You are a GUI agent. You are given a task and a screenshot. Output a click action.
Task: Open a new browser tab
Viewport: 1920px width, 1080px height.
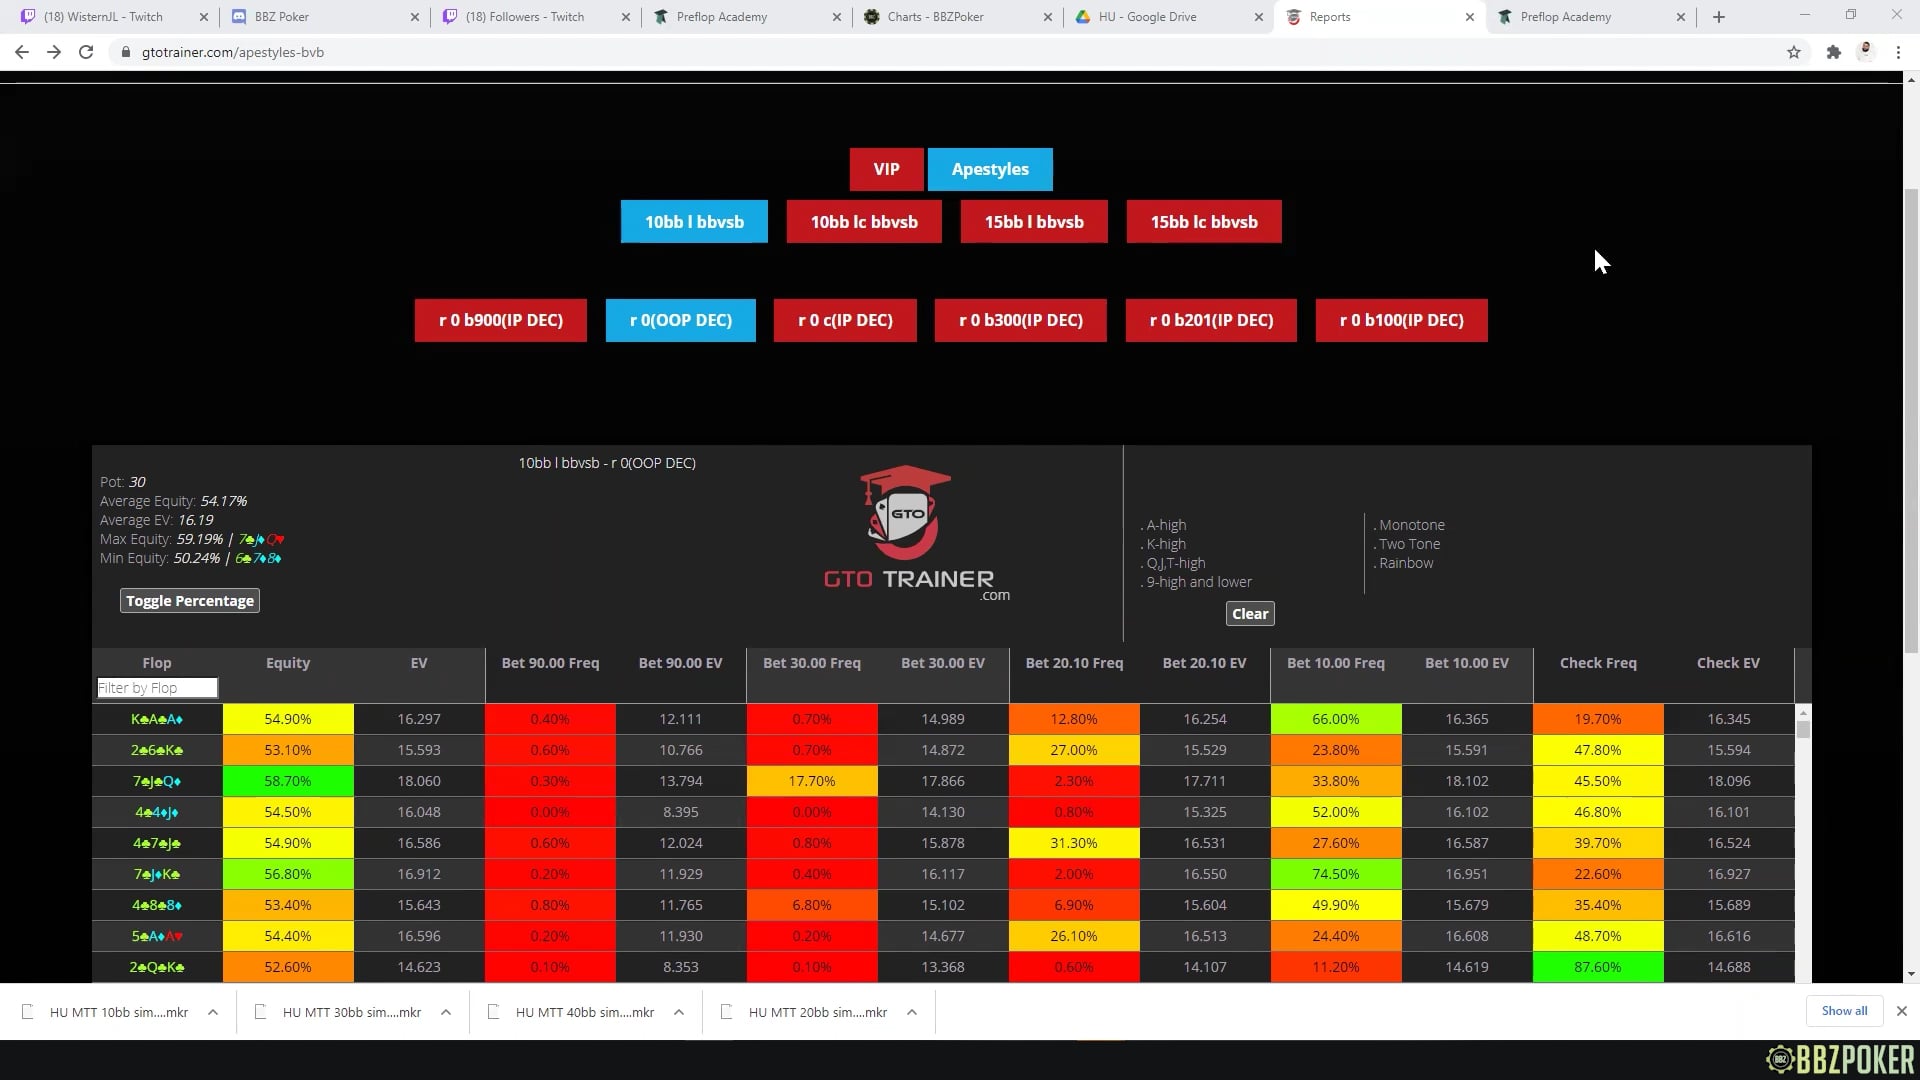click(1719, 17)
